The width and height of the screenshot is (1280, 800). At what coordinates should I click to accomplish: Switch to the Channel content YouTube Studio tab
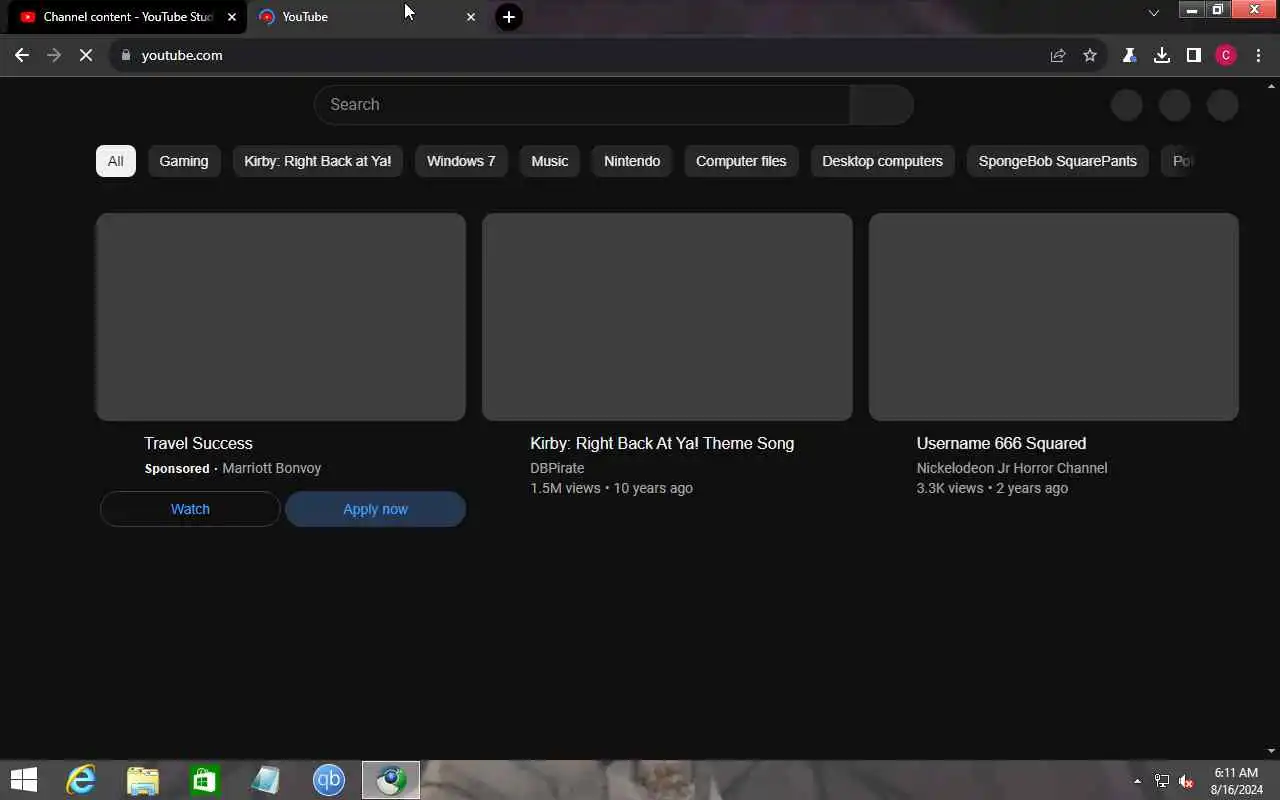(127, 17)
